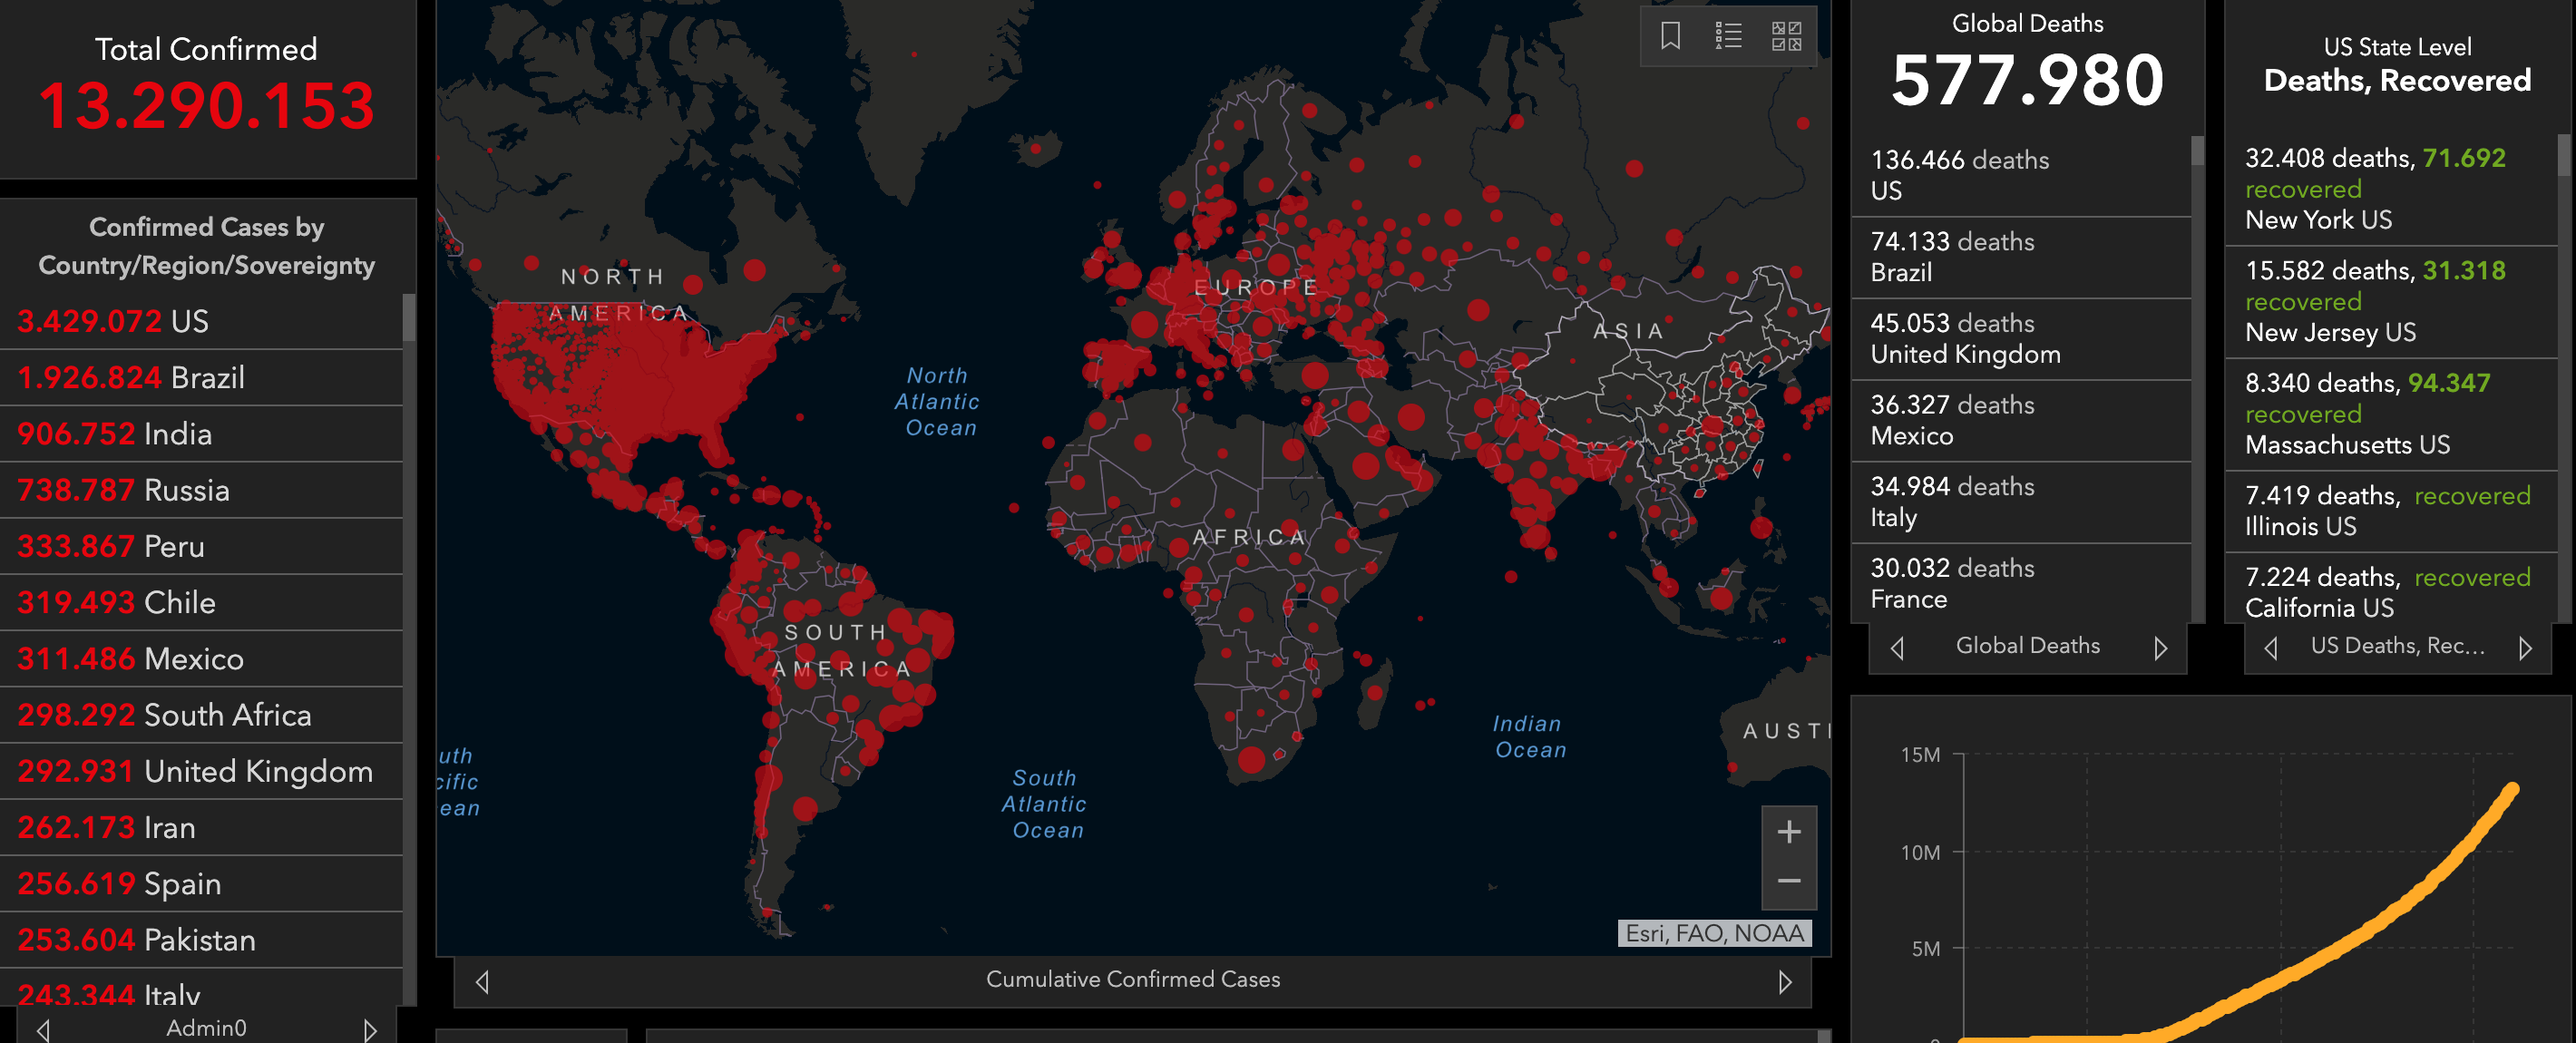Select the Admin0 tab label
The height and width of the screenshot is (1043, 2576).
tap(206, 1028)
